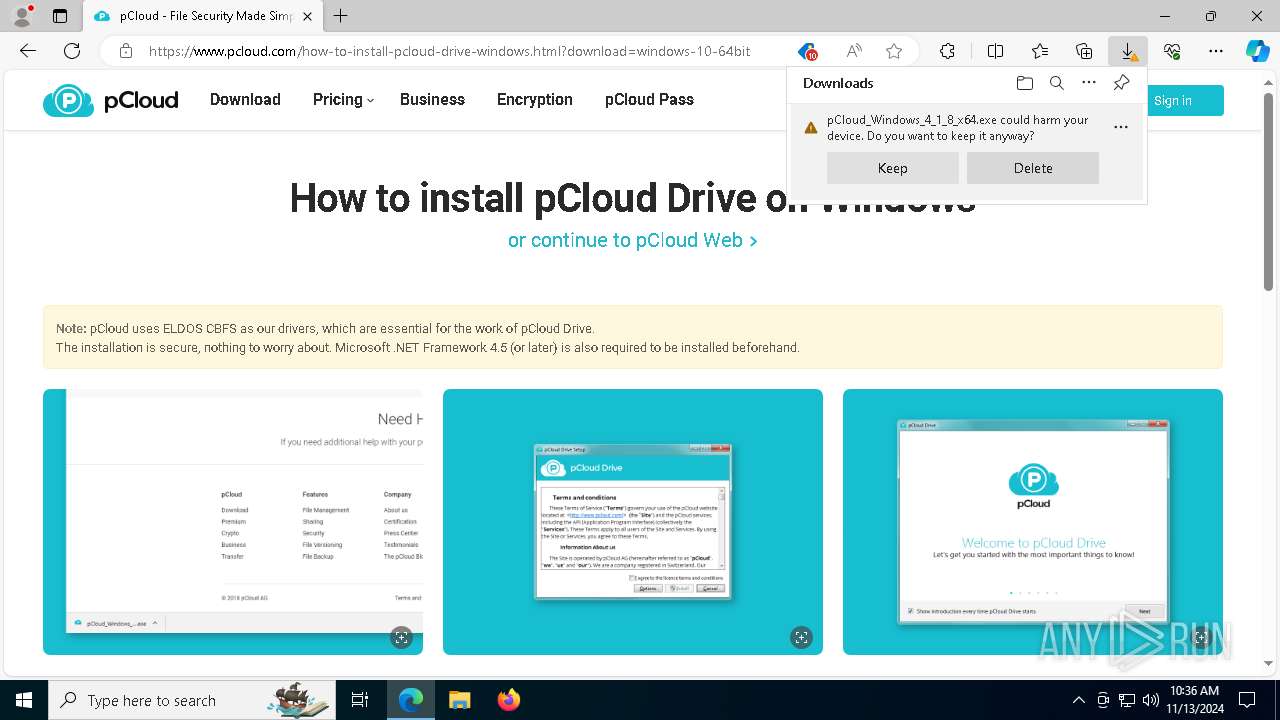Image resolution: width=1280 pixels, height=720 pixels.
Task: Delete the pCloud_Windows exe download
Action: coord(1033,168)
